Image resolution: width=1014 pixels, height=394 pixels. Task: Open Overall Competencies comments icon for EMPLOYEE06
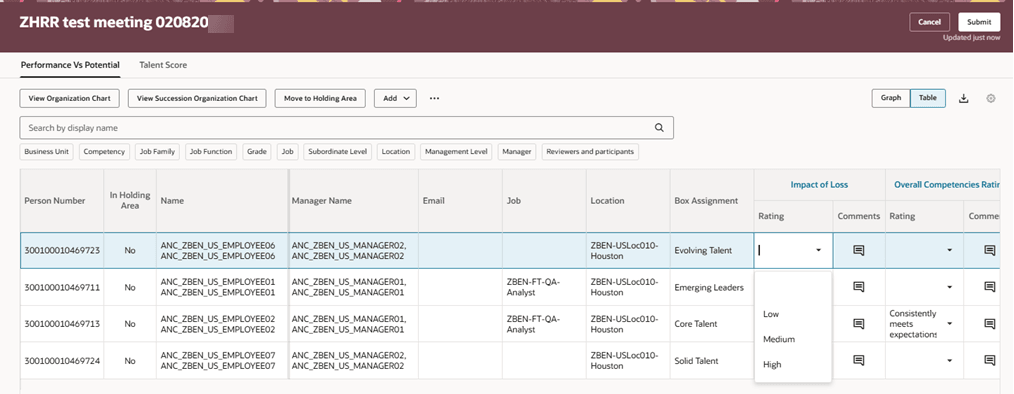tap(989, 250)
